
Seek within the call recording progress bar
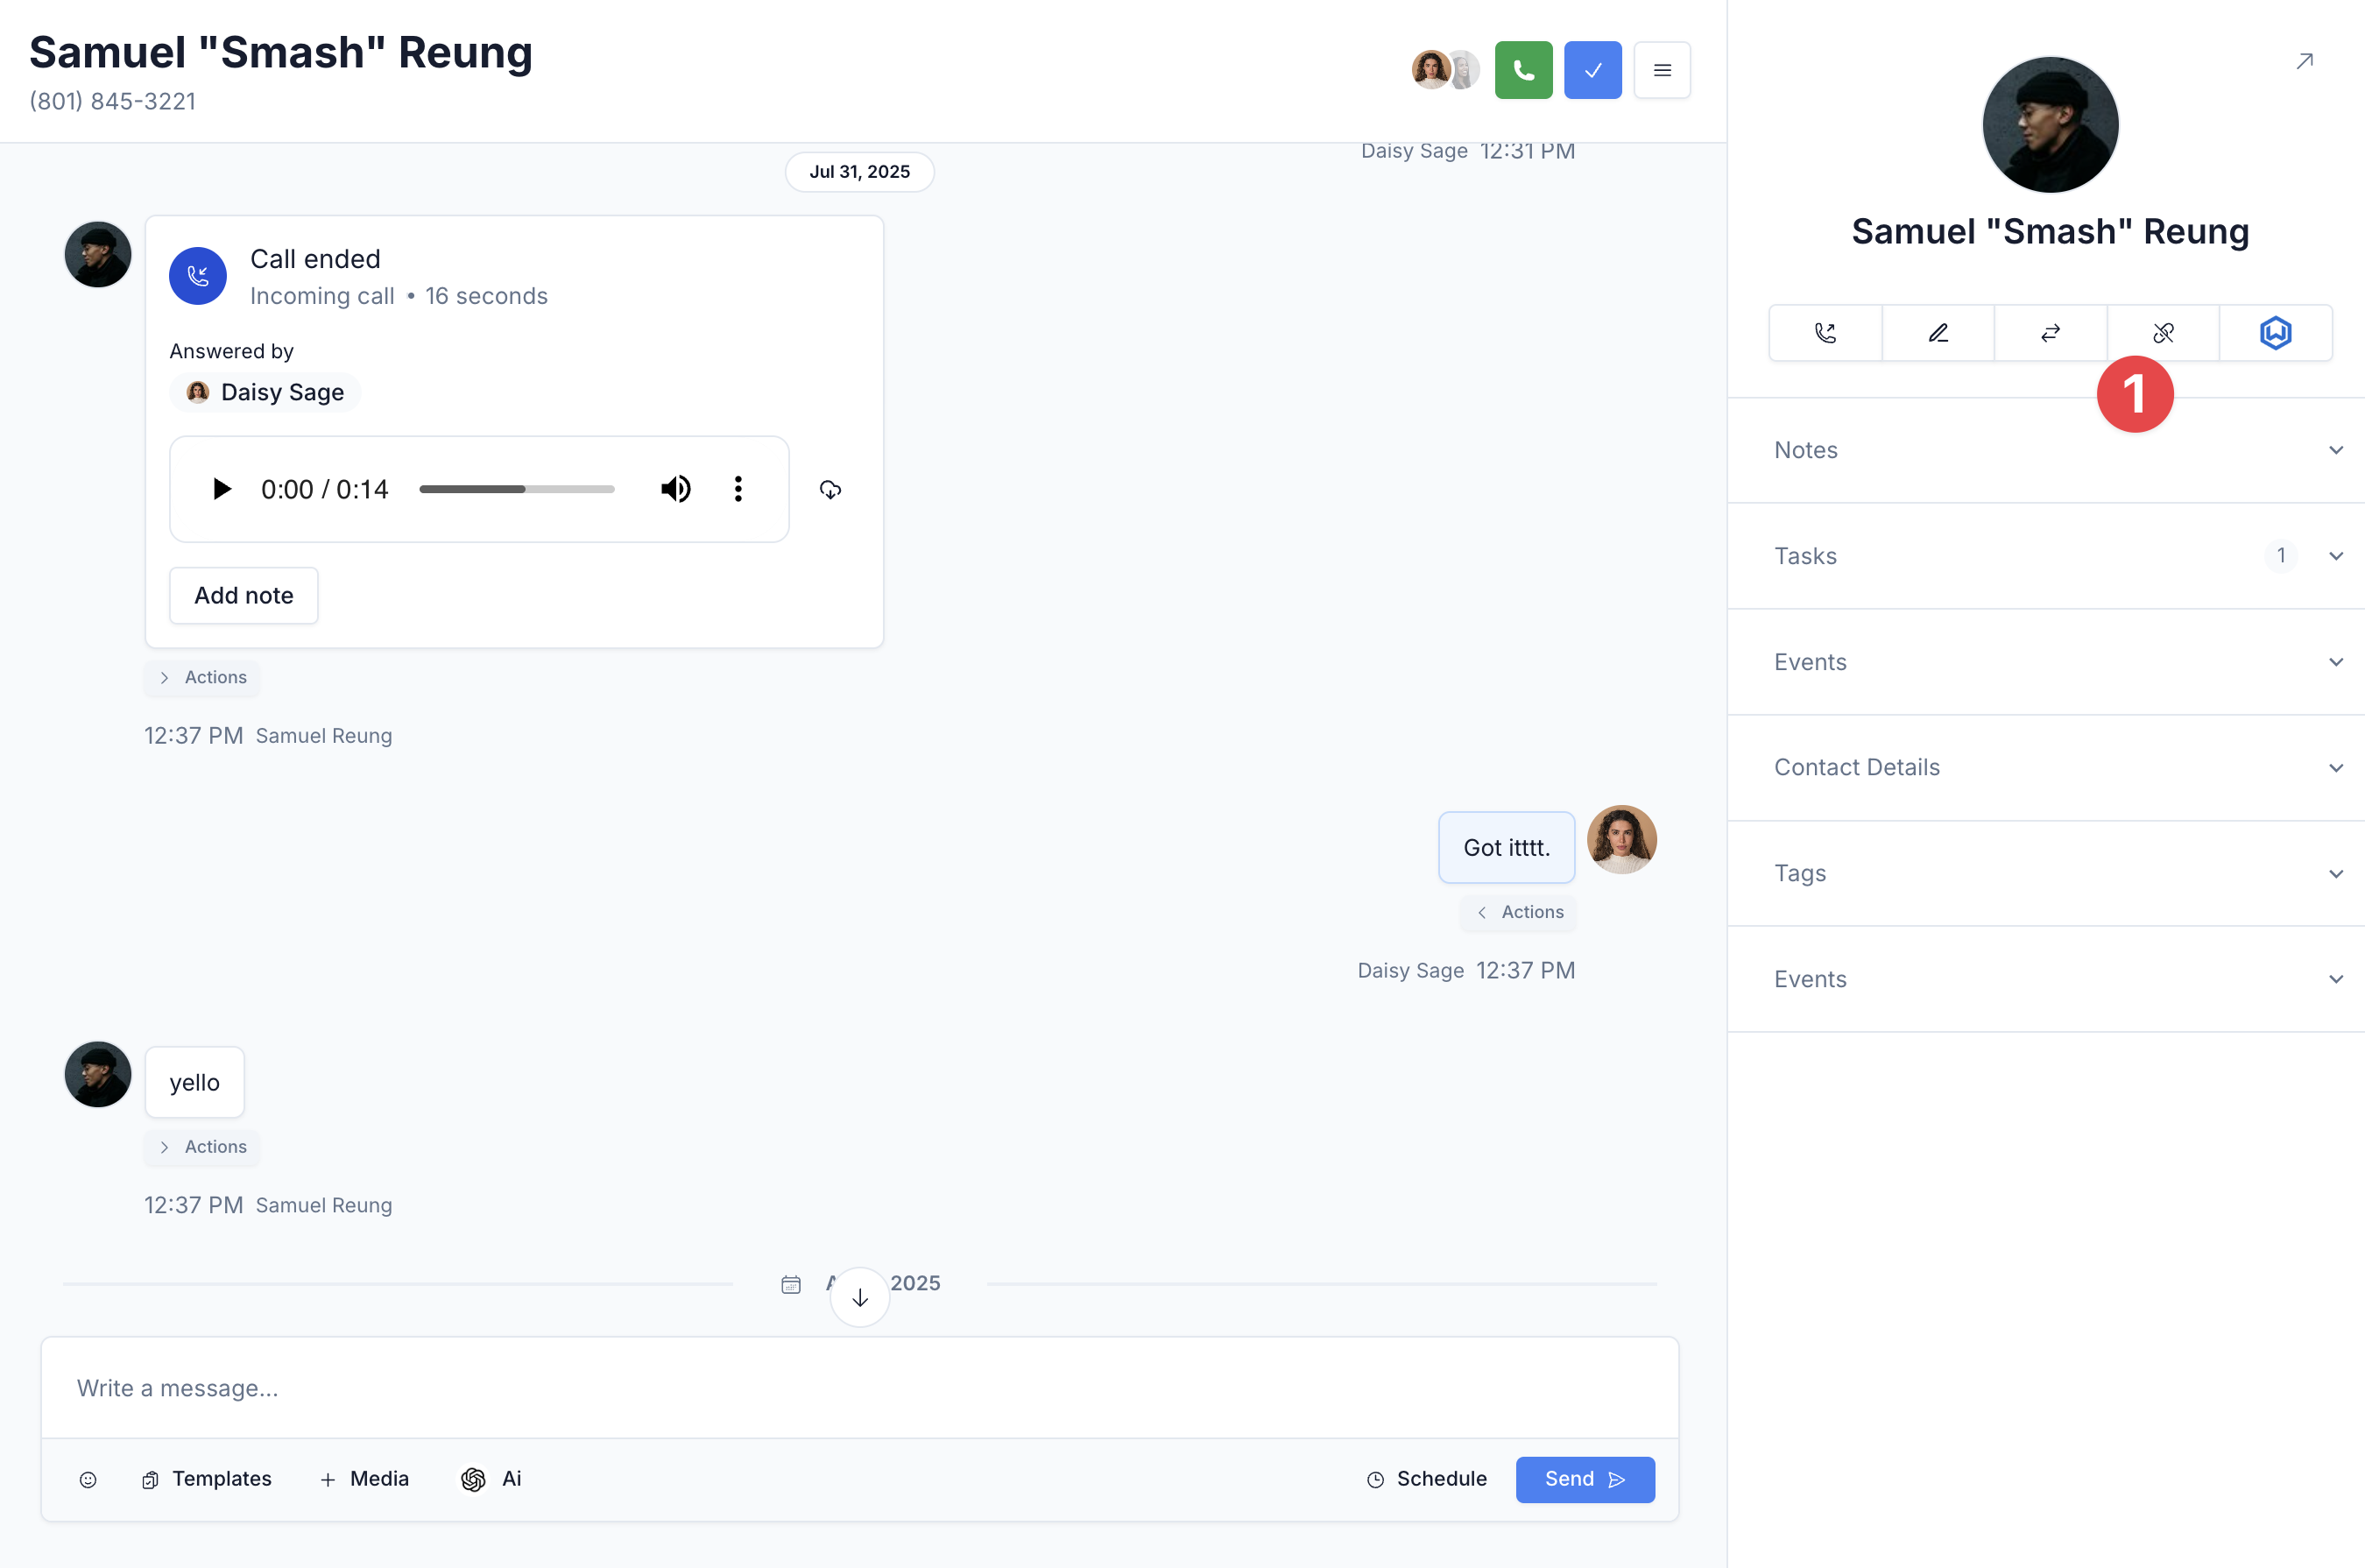pyautogui.click(x=516, y=489)
